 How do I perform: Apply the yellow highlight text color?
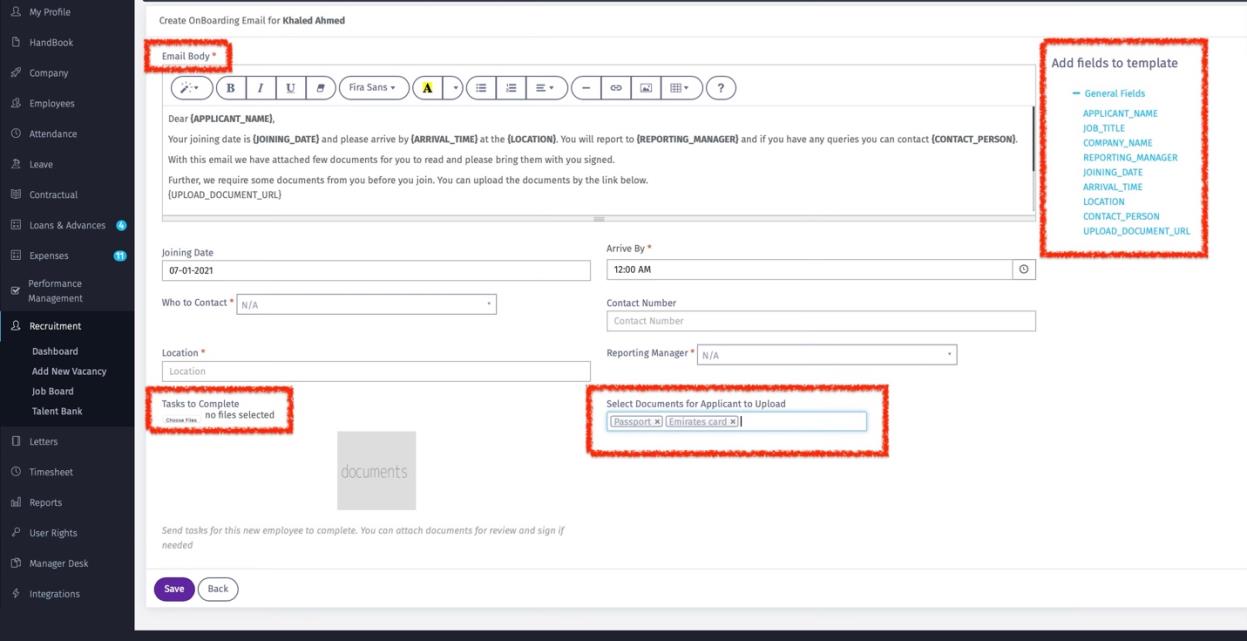point(427,88)
